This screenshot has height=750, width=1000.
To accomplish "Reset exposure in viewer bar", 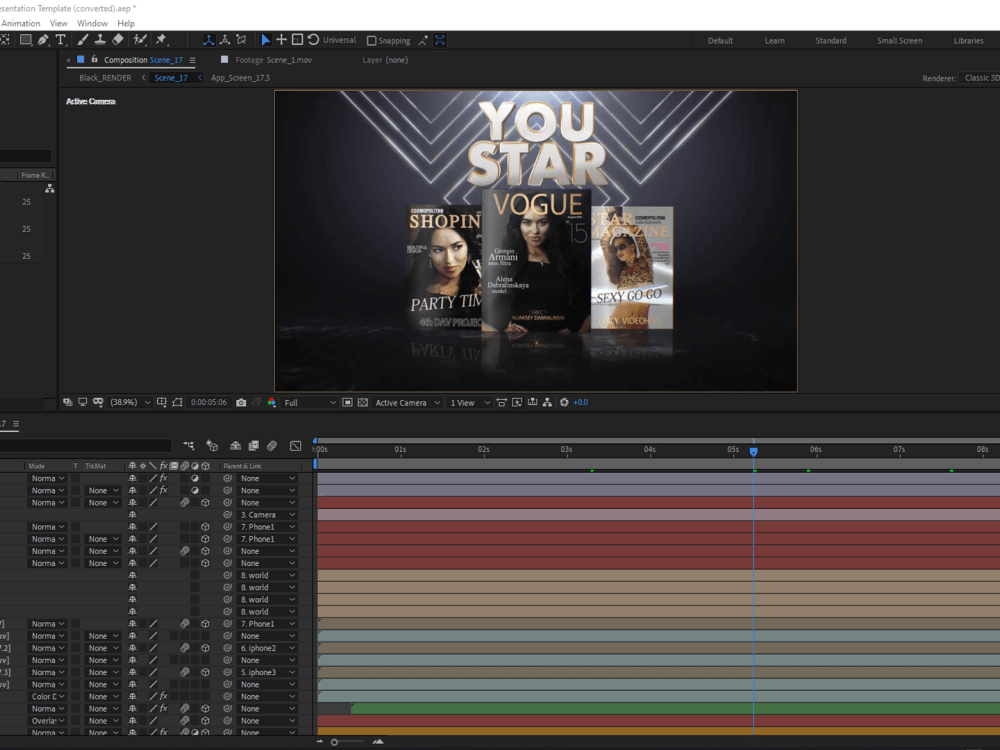I will (x=564, y=402).
